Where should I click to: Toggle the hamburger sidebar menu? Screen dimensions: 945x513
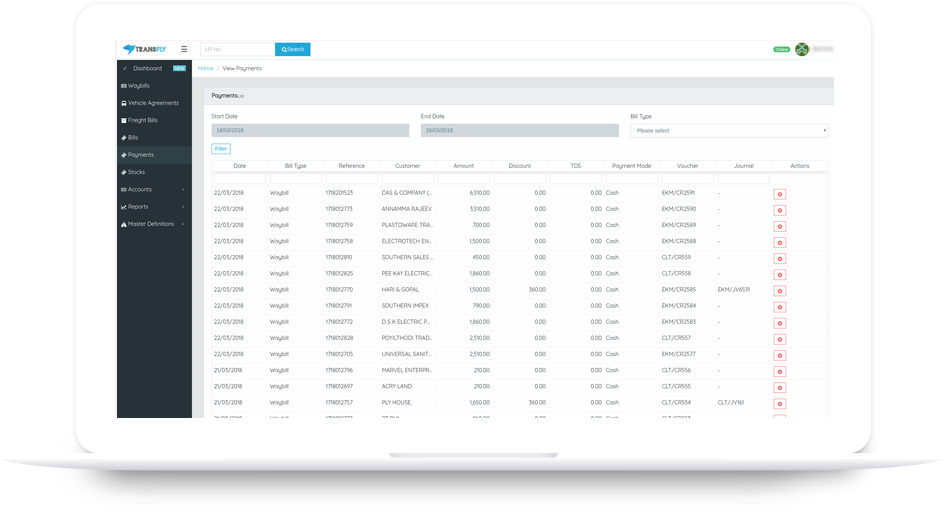[184, 49]
